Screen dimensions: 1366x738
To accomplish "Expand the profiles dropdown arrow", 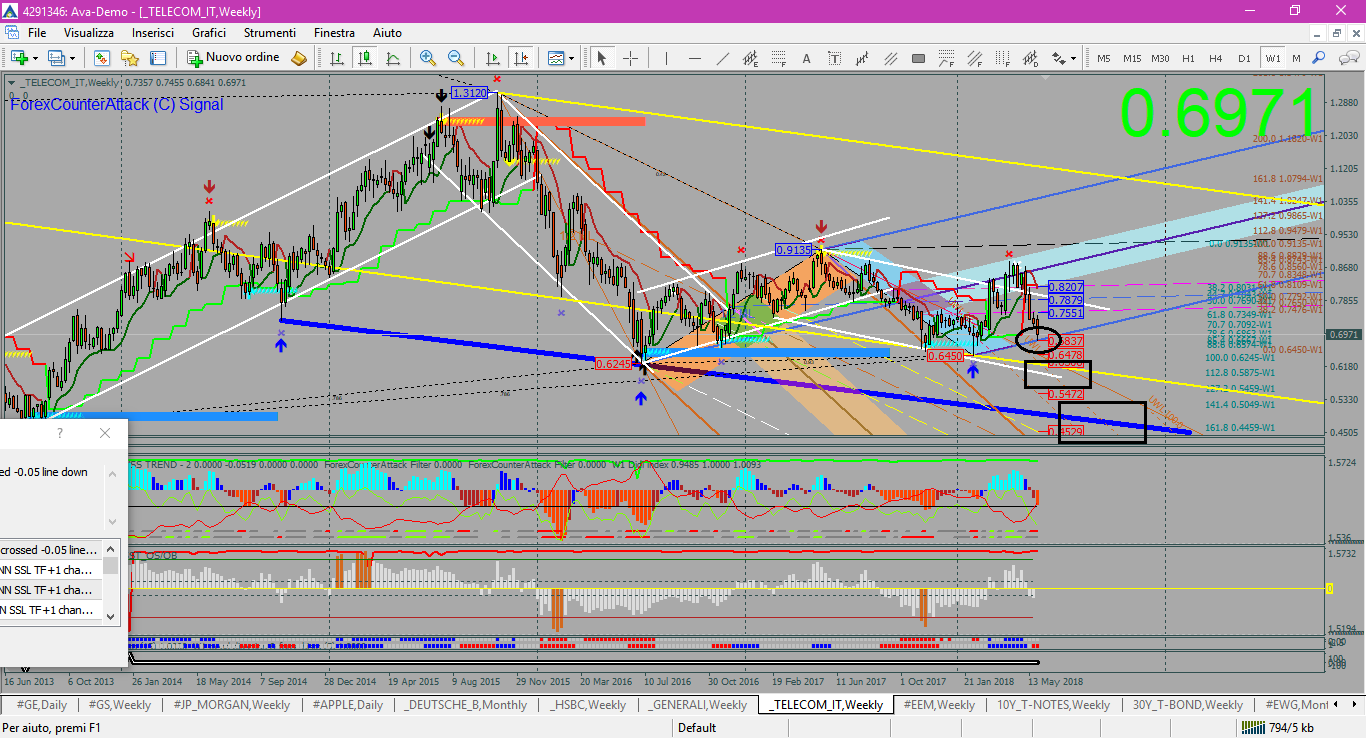I will click(x=73, y=58).
